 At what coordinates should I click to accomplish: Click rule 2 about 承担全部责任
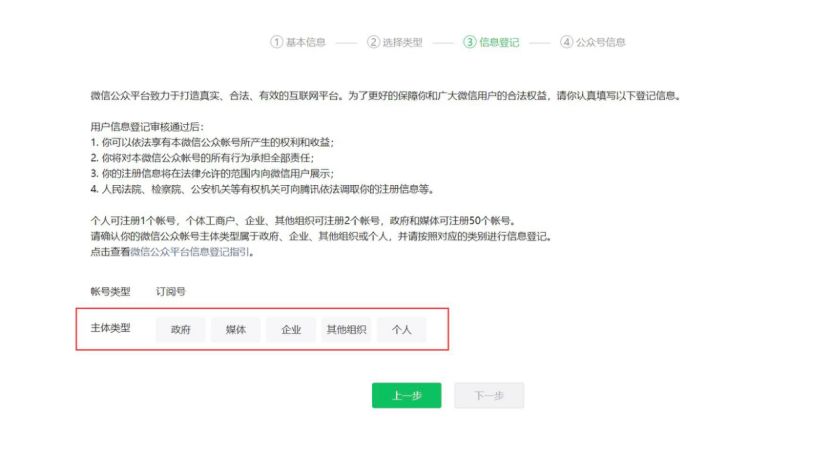(x=202, y=158)
